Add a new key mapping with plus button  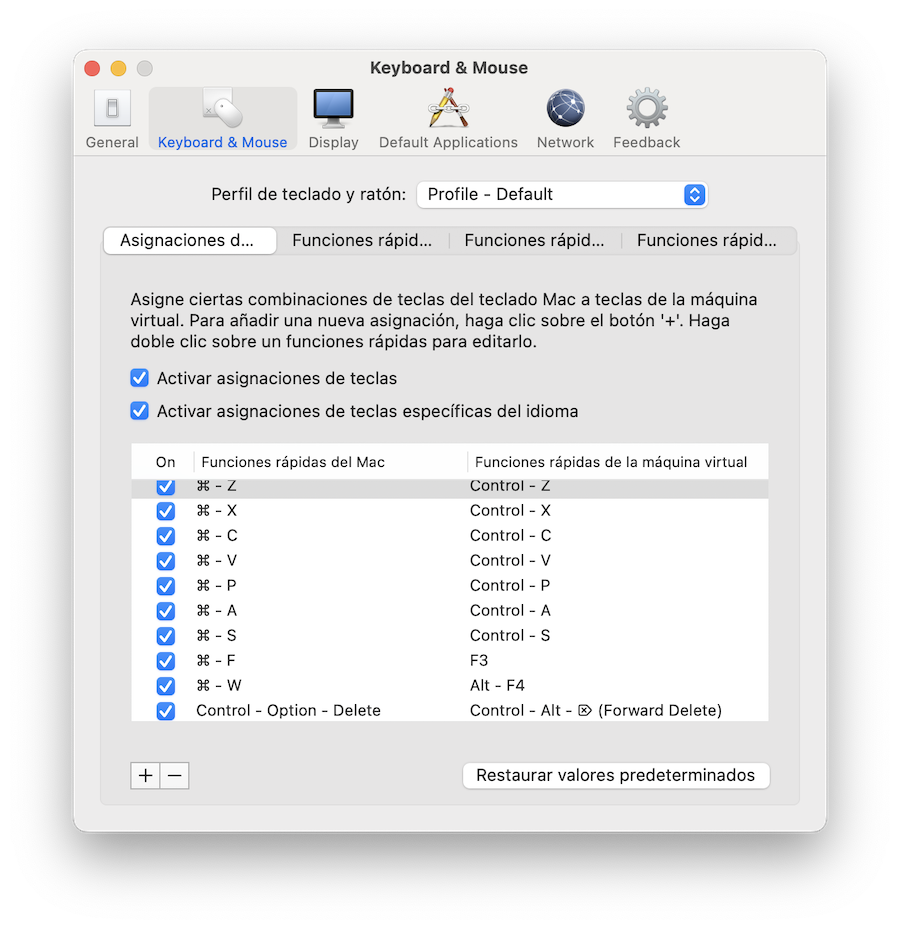(x=146, y=776)
